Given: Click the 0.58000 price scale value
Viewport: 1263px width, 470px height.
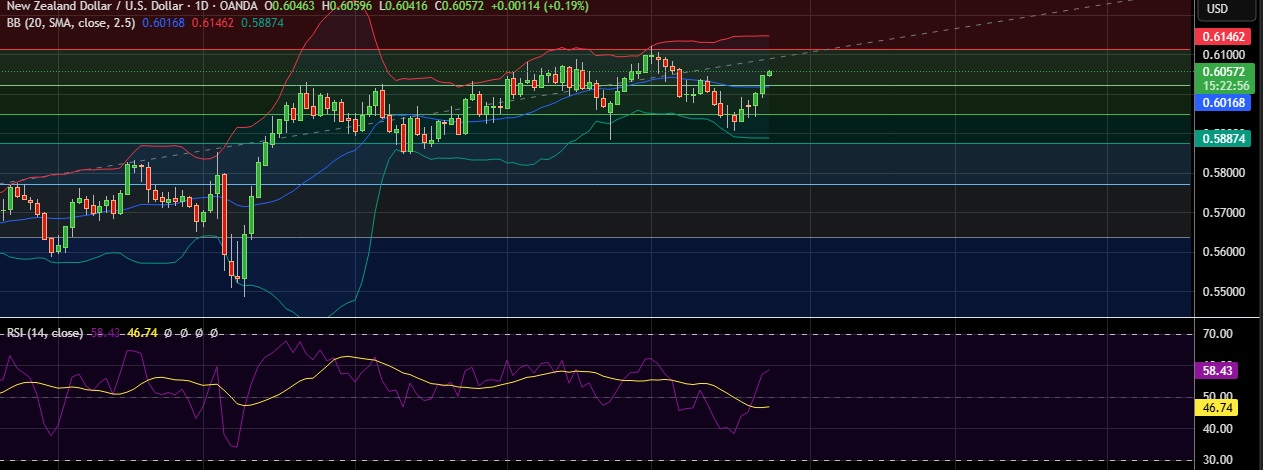Looking at the screenshot, I should click(1223, 173).
